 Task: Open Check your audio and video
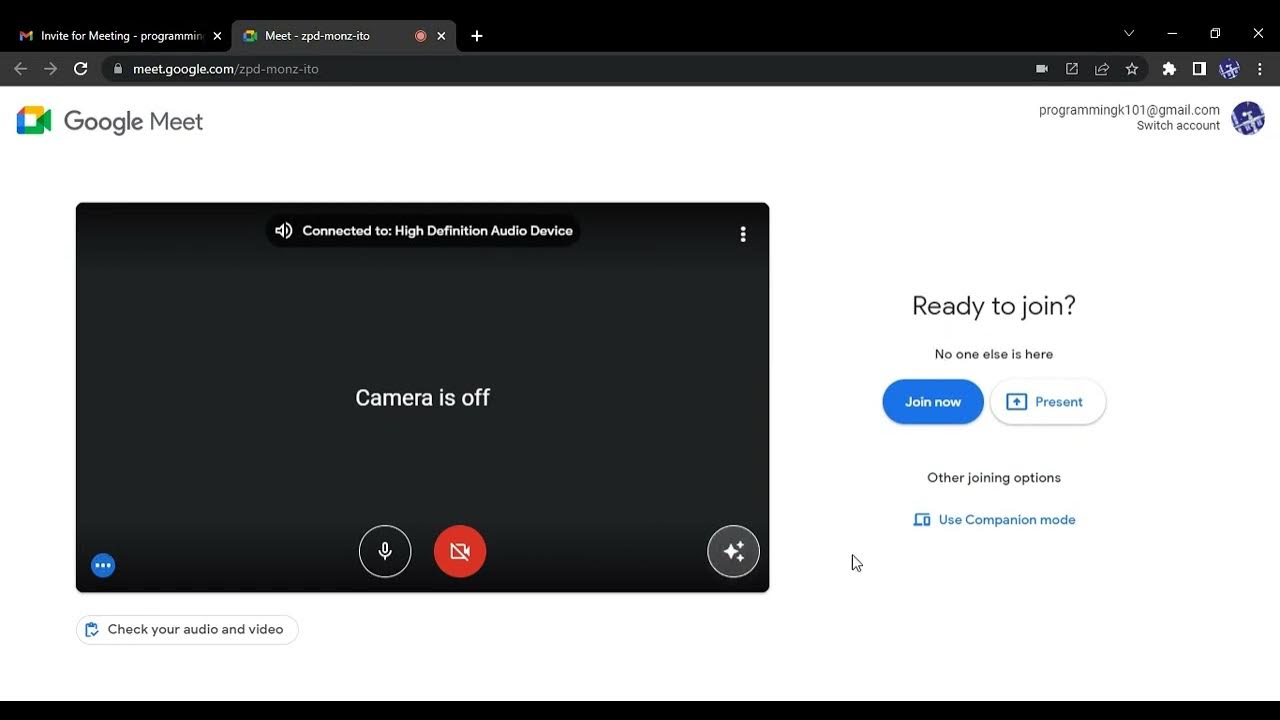[x=187, y=629]
